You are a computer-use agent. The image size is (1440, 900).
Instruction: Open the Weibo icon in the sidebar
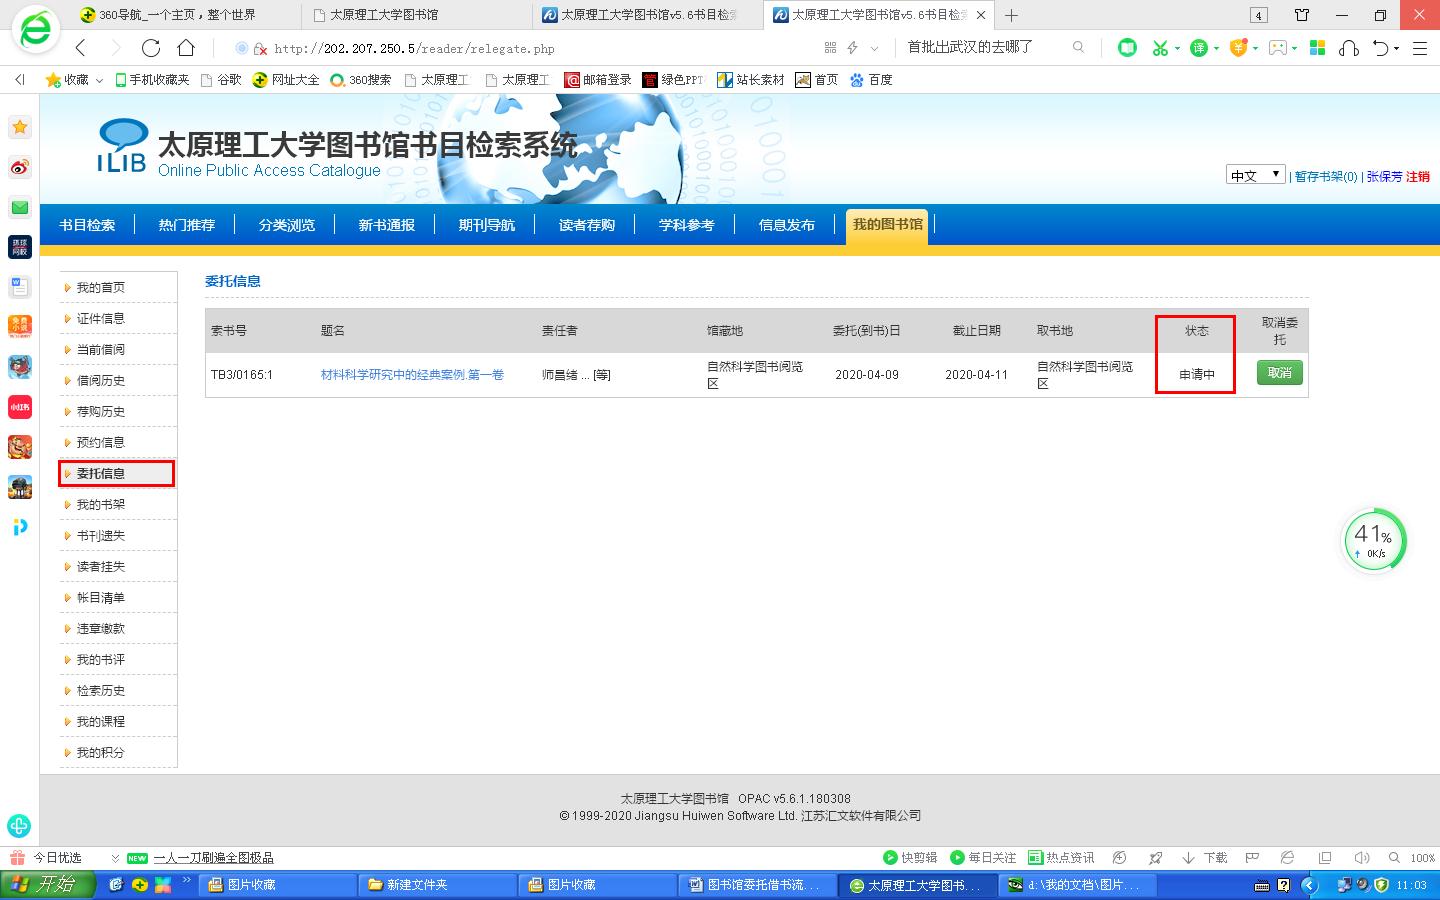[20, 167]
